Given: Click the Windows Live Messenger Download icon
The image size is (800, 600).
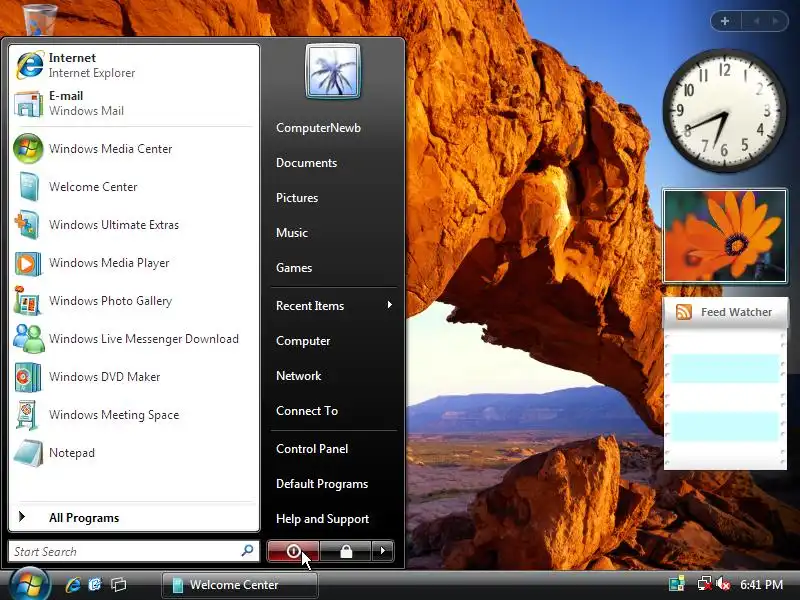Looking at the screenshot, I should pos(29,339).
